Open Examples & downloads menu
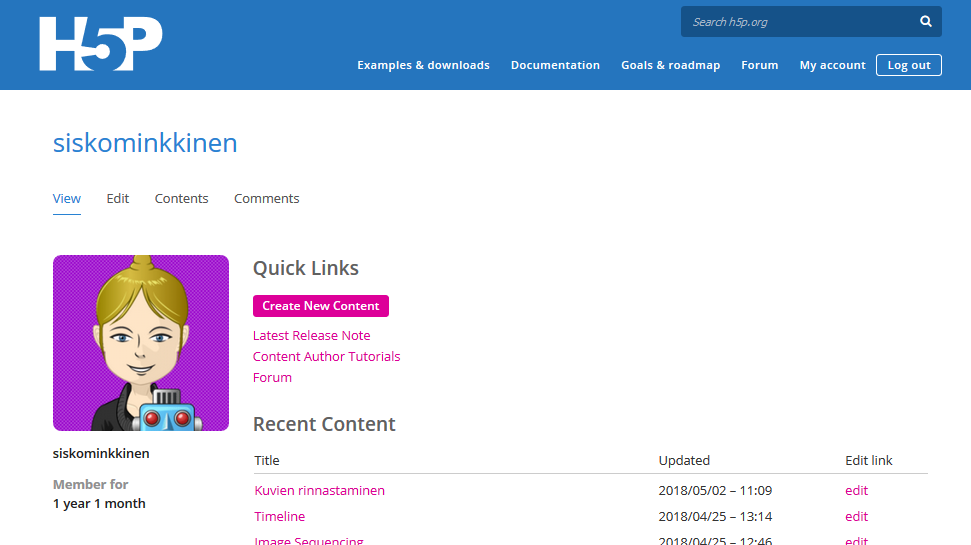 click(x=423, y=65)
